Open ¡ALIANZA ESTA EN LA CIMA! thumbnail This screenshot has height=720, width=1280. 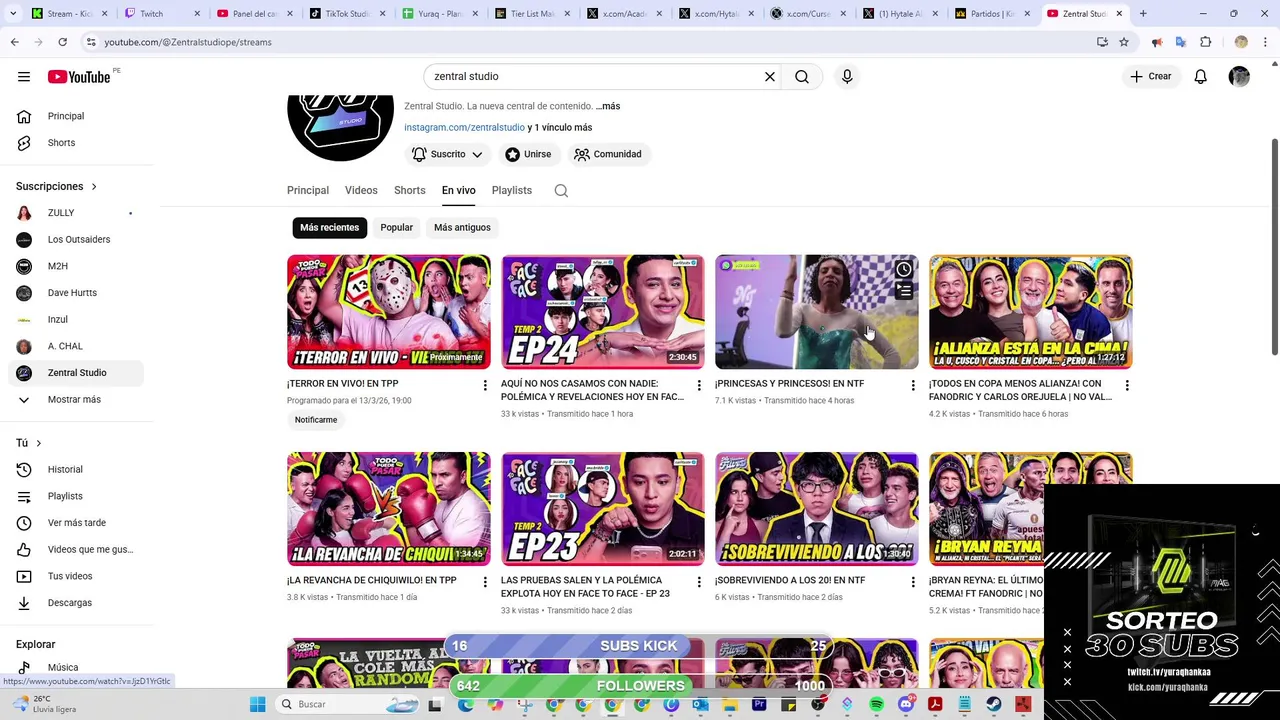[x=1031, y=312]
